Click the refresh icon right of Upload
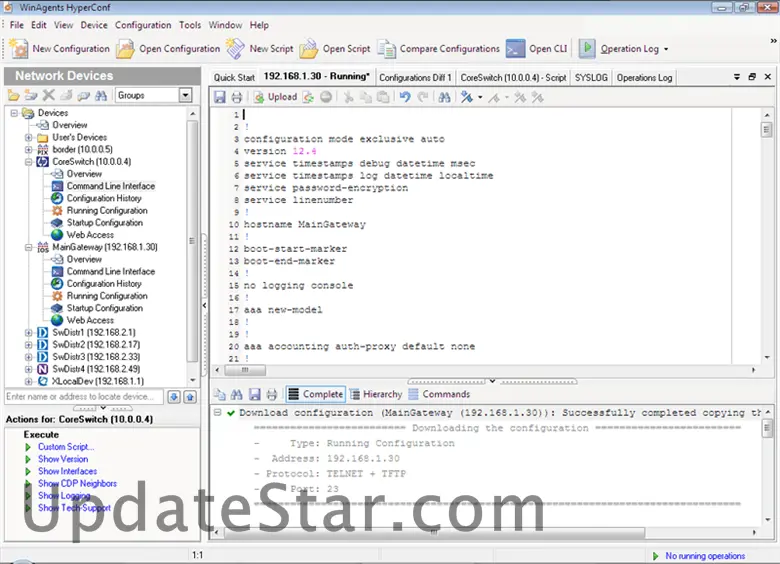The width and height of the screenshot is (780, 564). pos(308,97)
